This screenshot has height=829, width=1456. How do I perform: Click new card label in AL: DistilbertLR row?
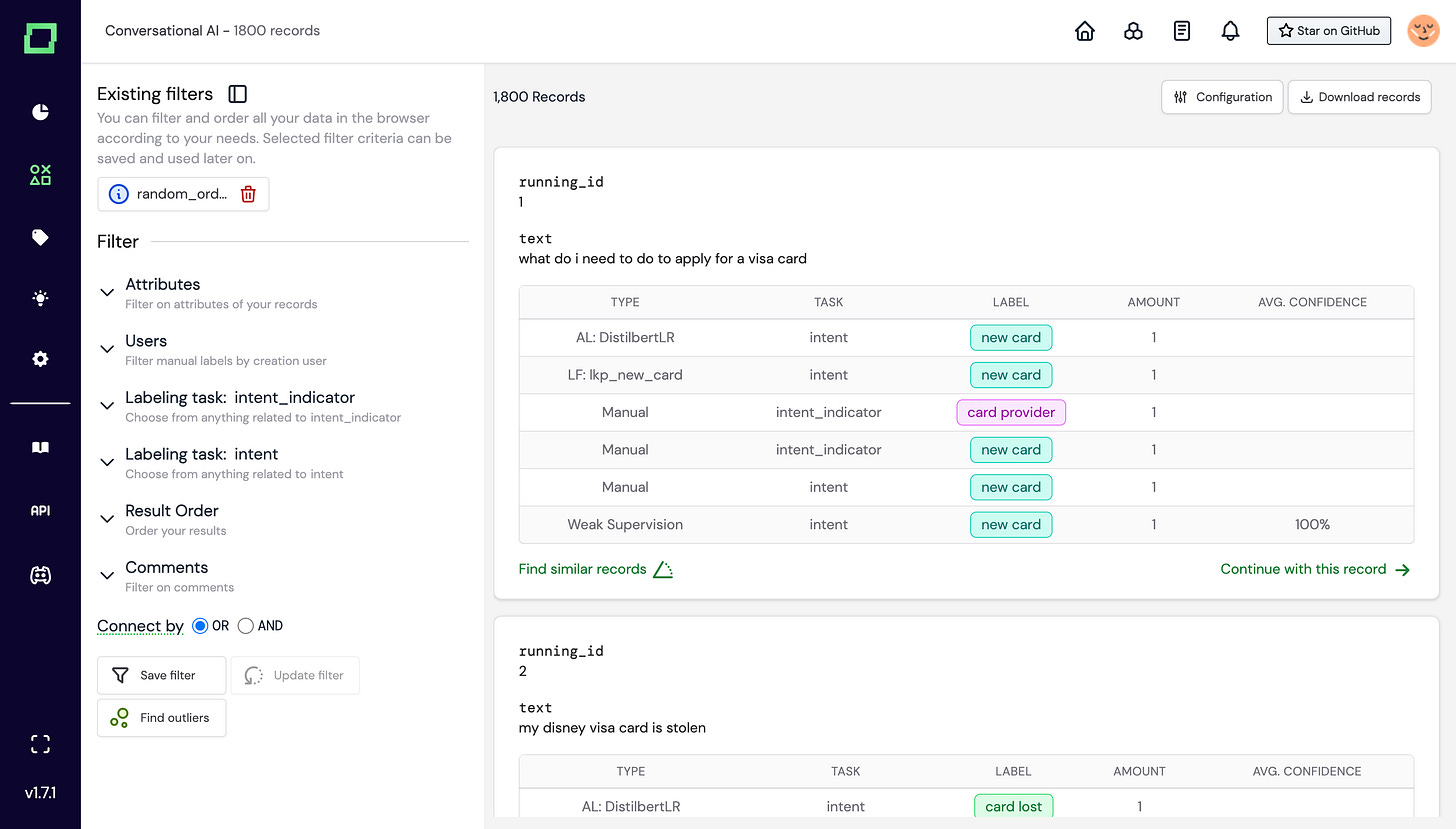1011,337
